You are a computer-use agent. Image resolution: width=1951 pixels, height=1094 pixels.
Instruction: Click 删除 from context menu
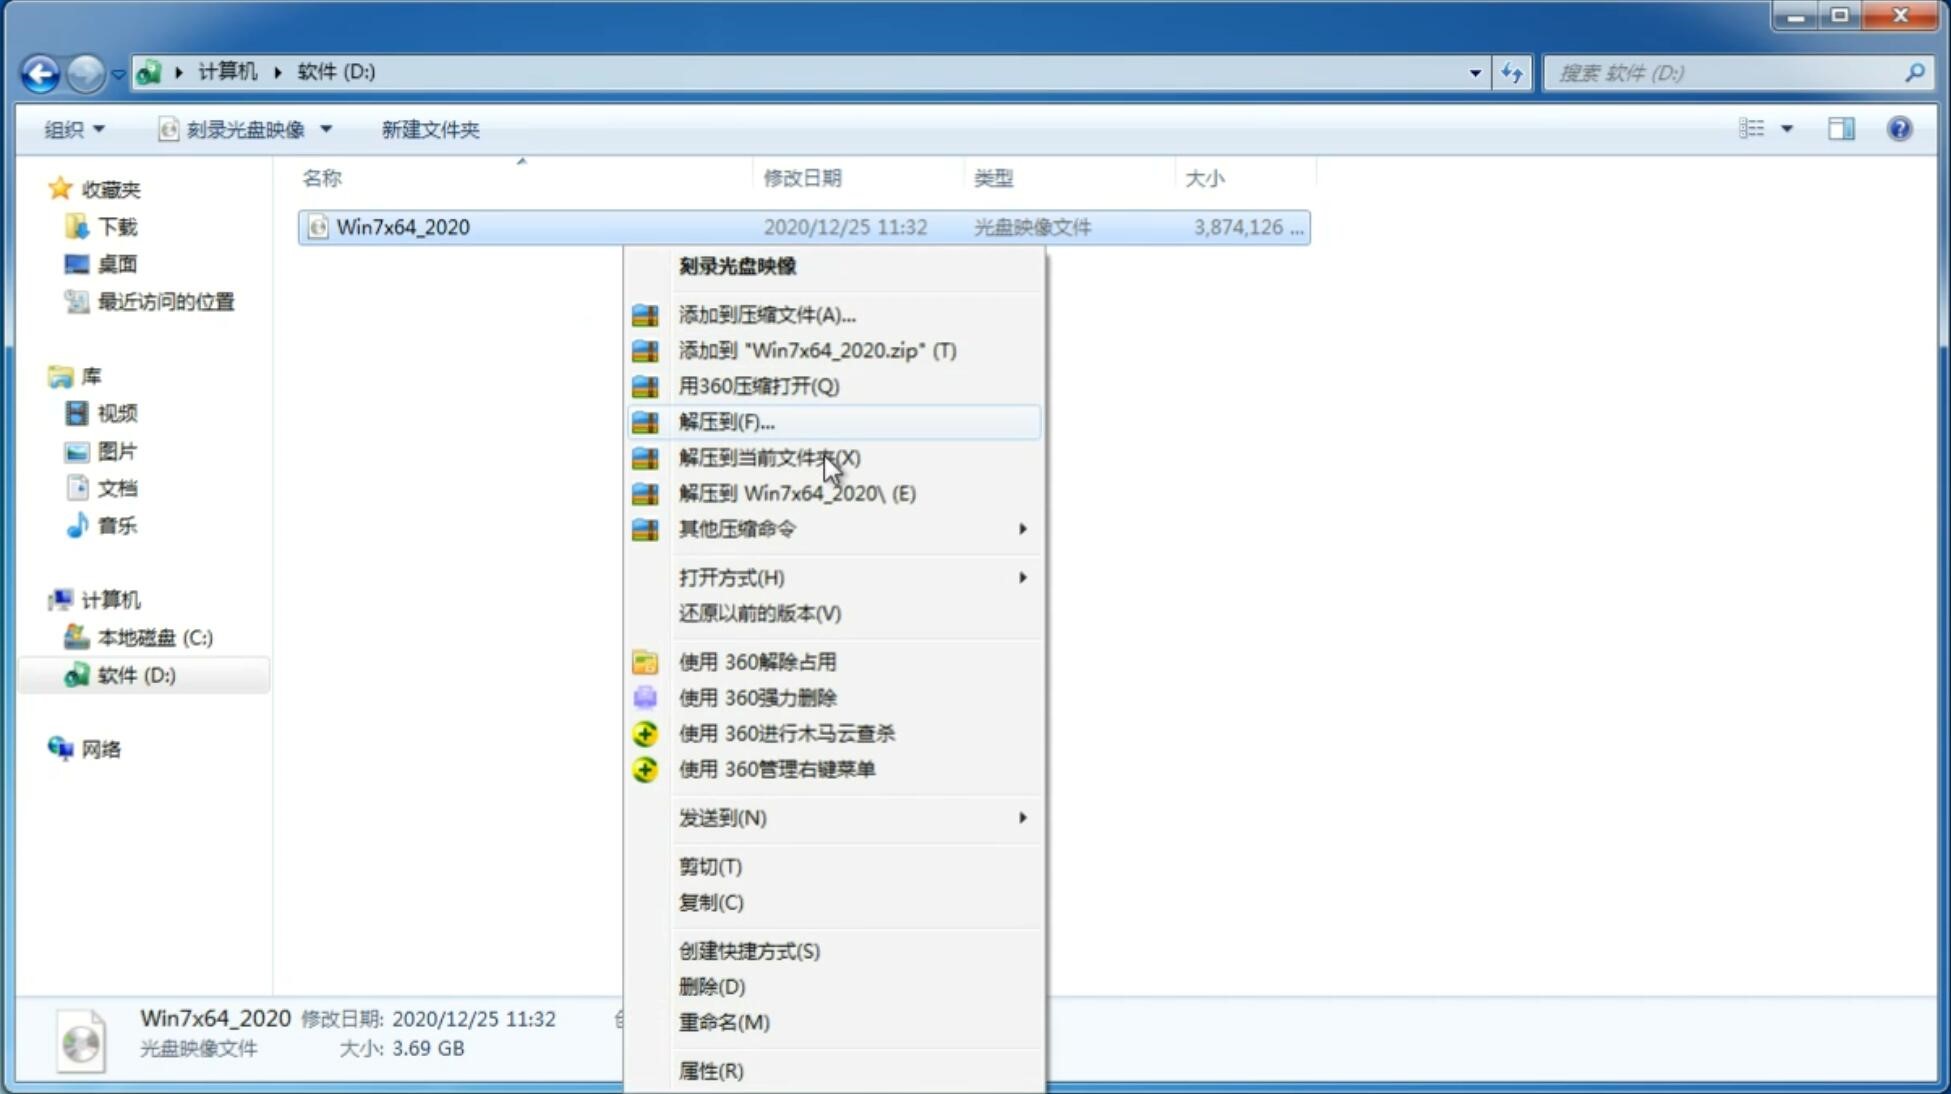click(710, 985)
